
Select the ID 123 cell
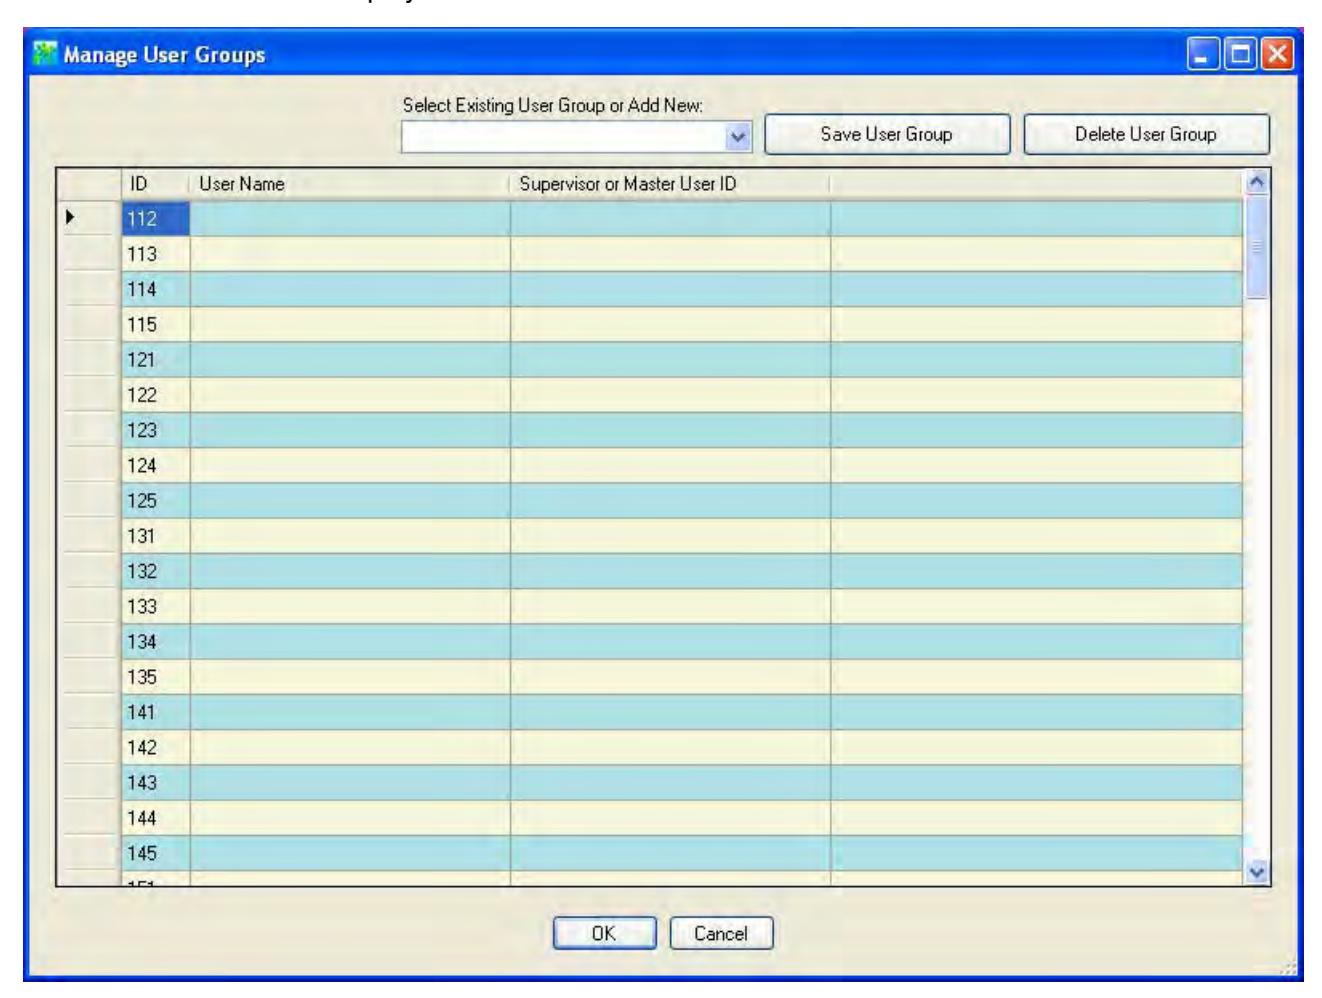pos(155,430)
